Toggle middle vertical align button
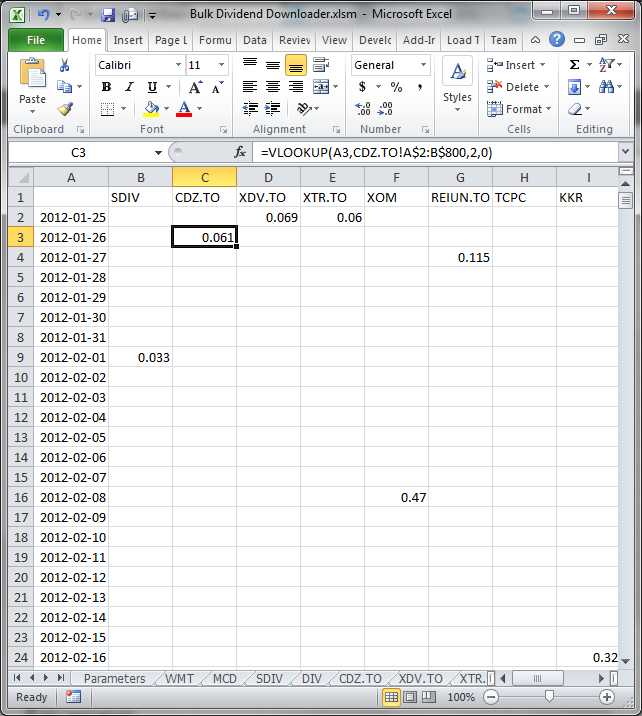 272,65
